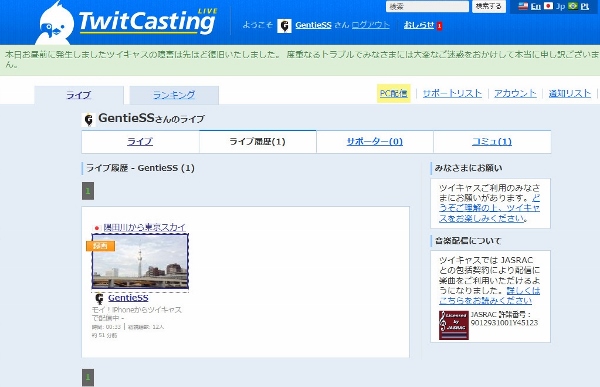Select the Japan flag language icon

click(549, 6)
